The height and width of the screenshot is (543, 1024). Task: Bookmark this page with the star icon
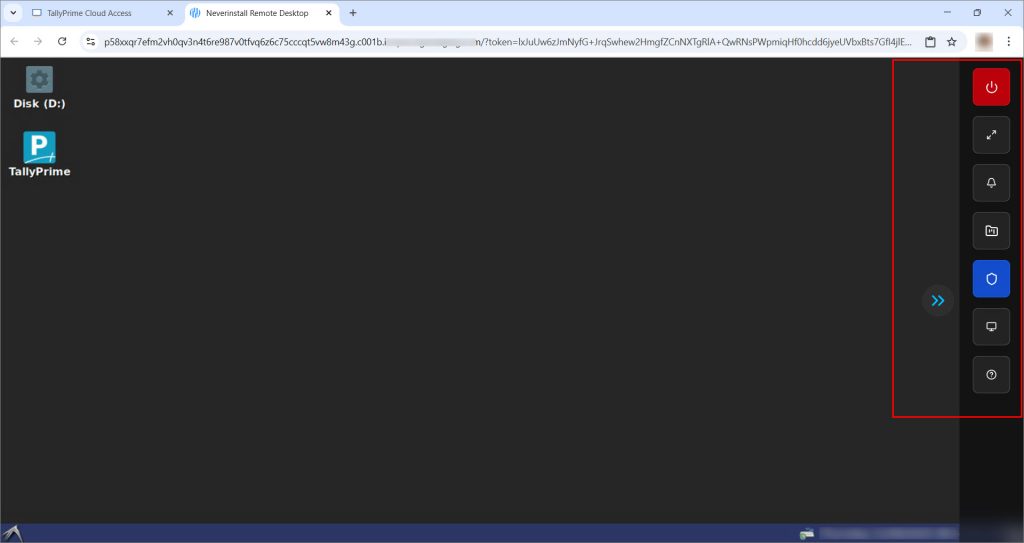952,42
